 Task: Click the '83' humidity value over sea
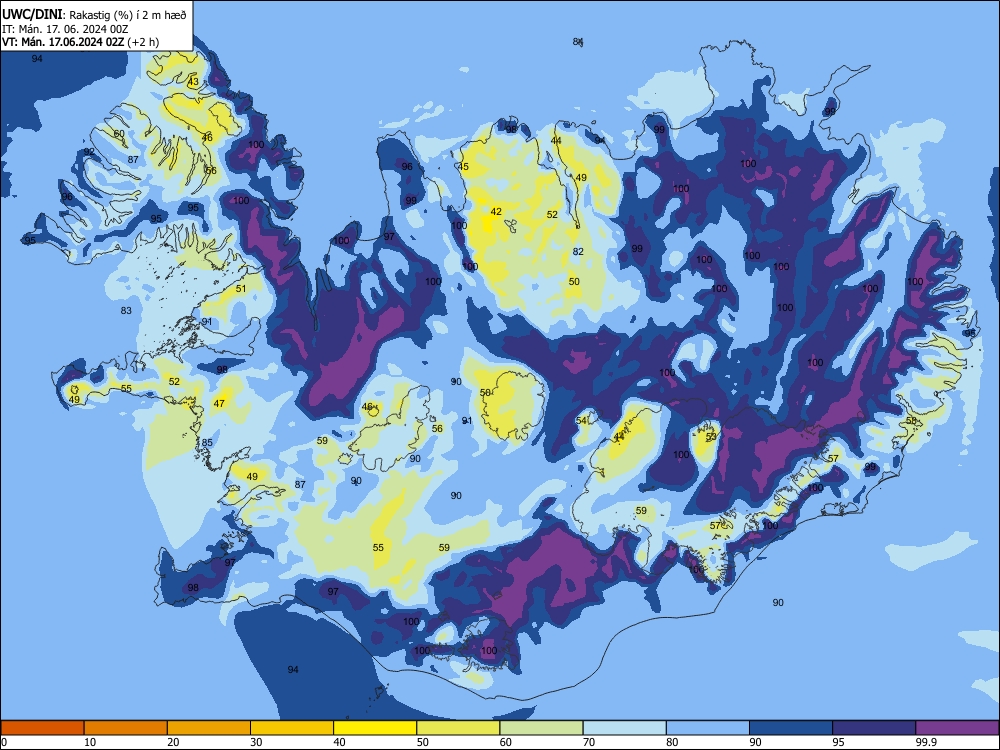(126, 311)
